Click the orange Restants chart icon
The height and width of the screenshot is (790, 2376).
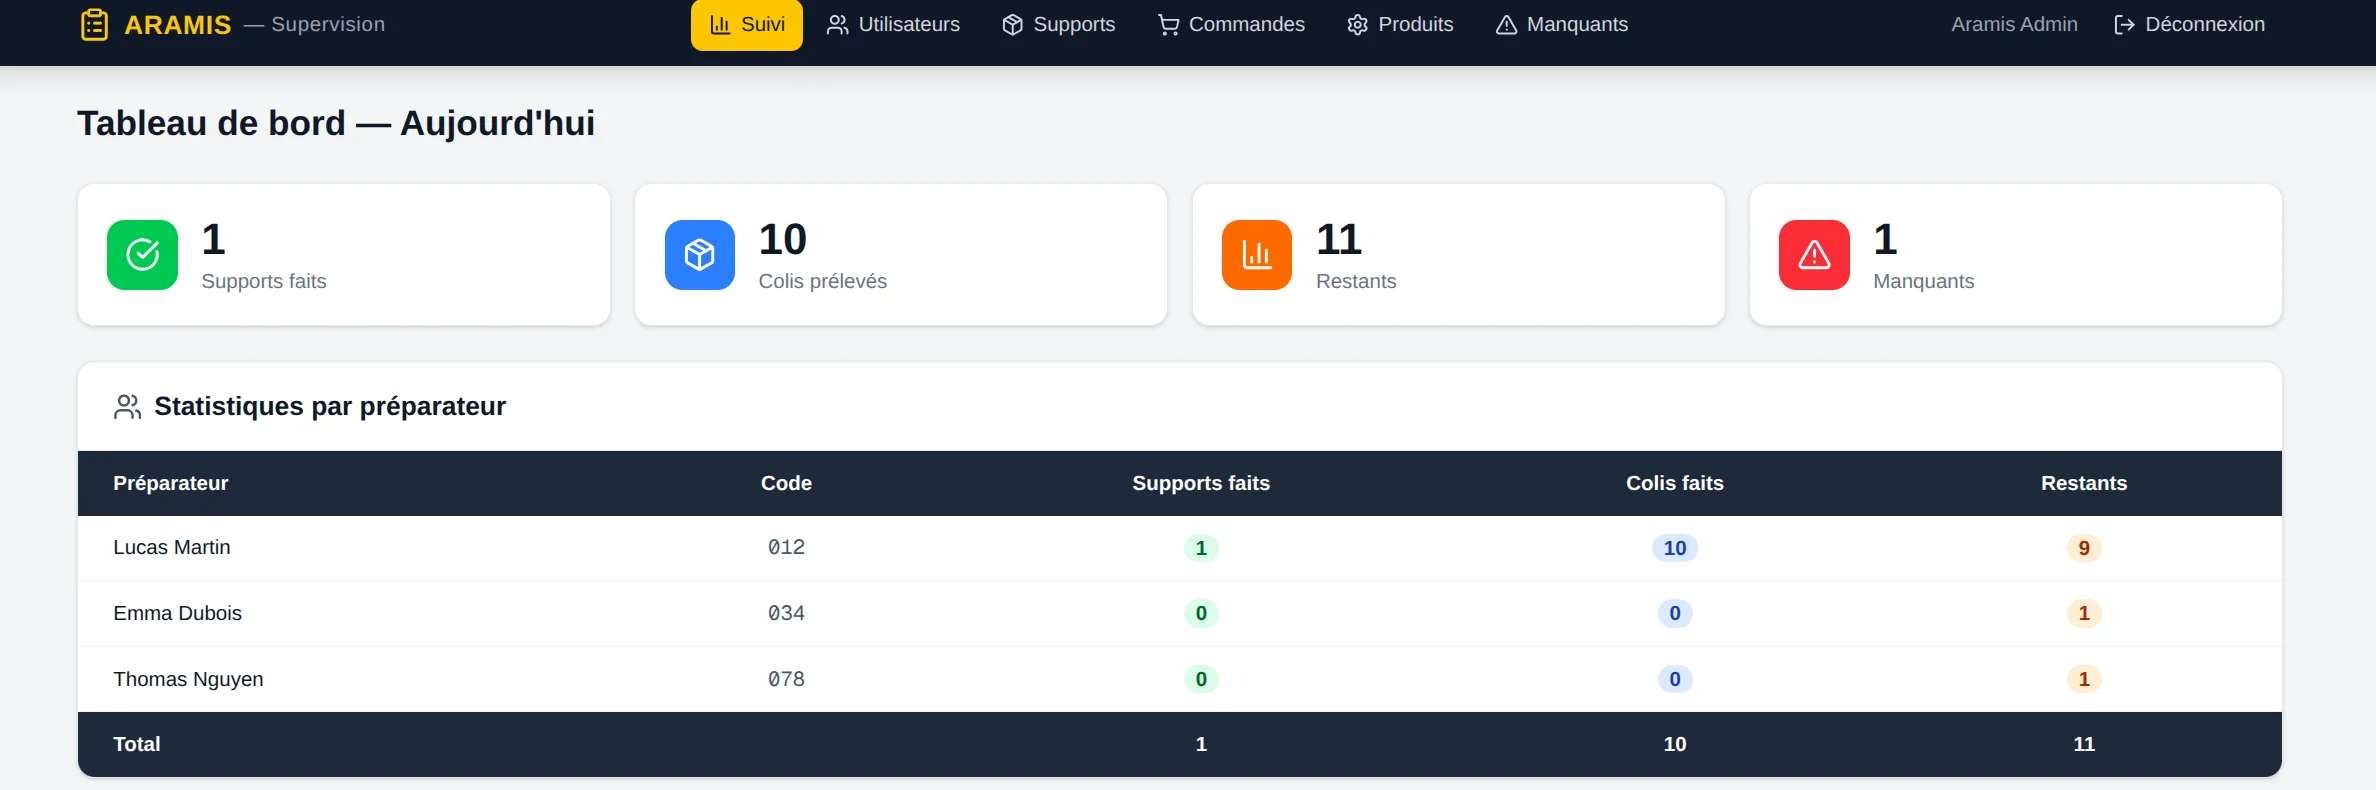[x=1257, y=255]
